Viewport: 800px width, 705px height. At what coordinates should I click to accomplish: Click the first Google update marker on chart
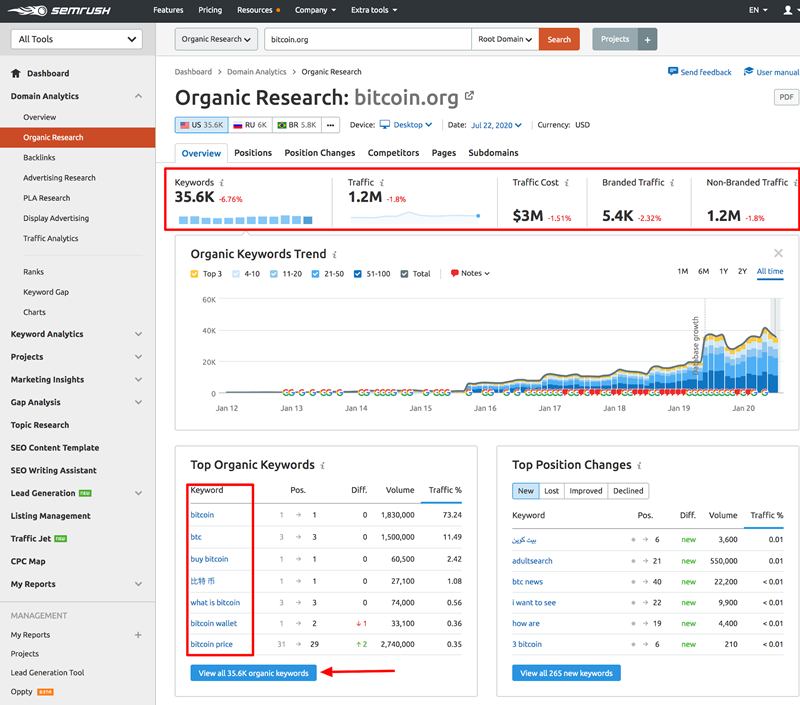[x=286, y=392]
